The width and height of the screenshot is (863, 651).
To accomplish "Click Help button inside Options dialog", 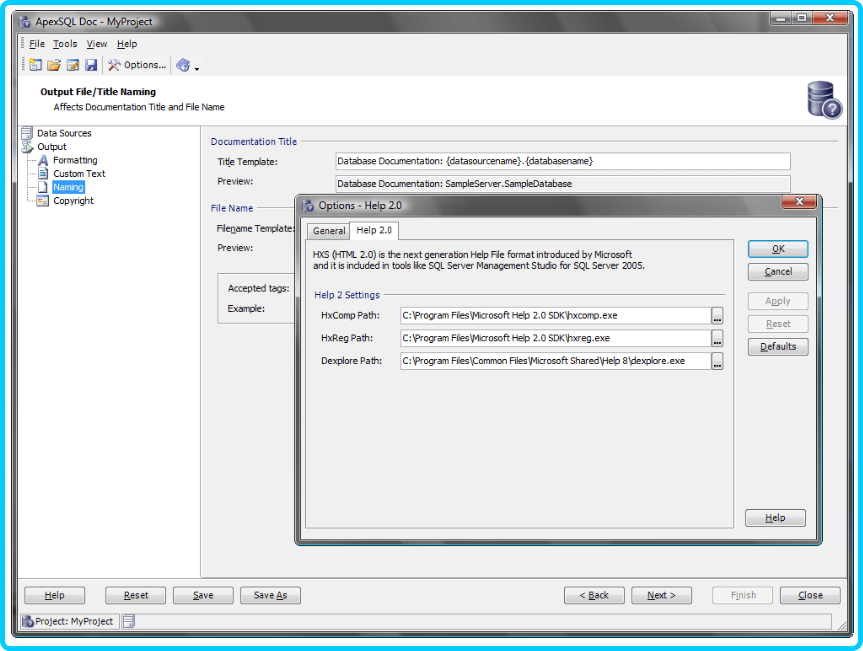I will pos(775,518).
